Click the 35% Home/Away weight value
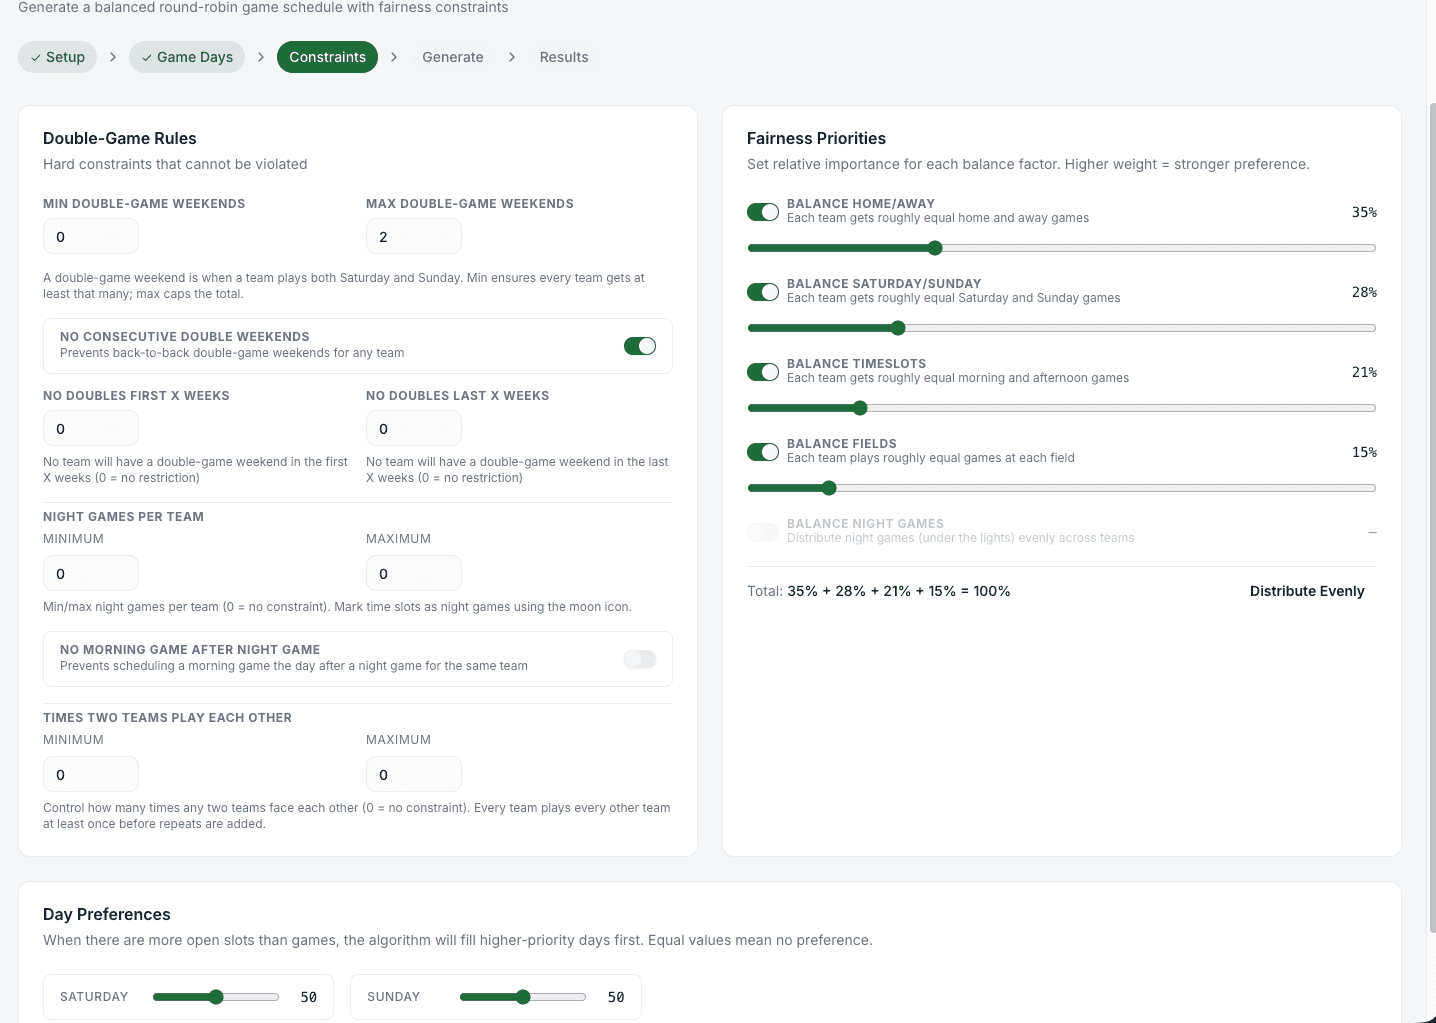 1364,212
